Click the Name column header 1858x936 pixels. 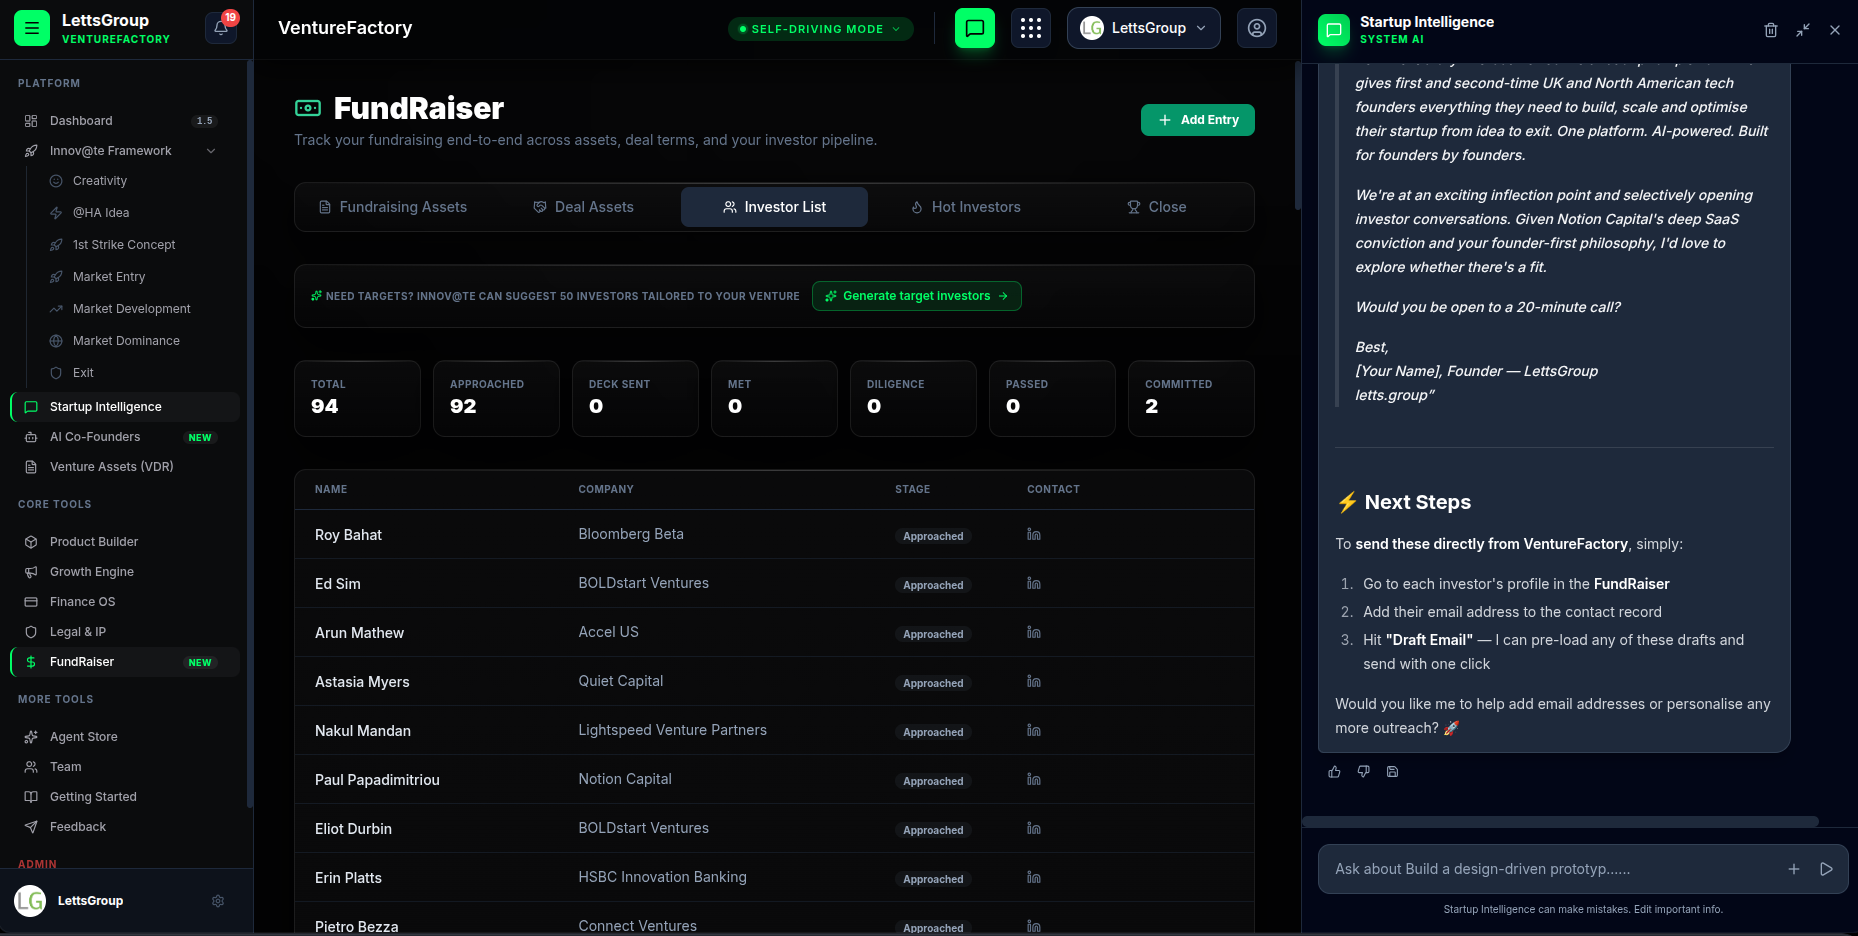click(331, 489)
